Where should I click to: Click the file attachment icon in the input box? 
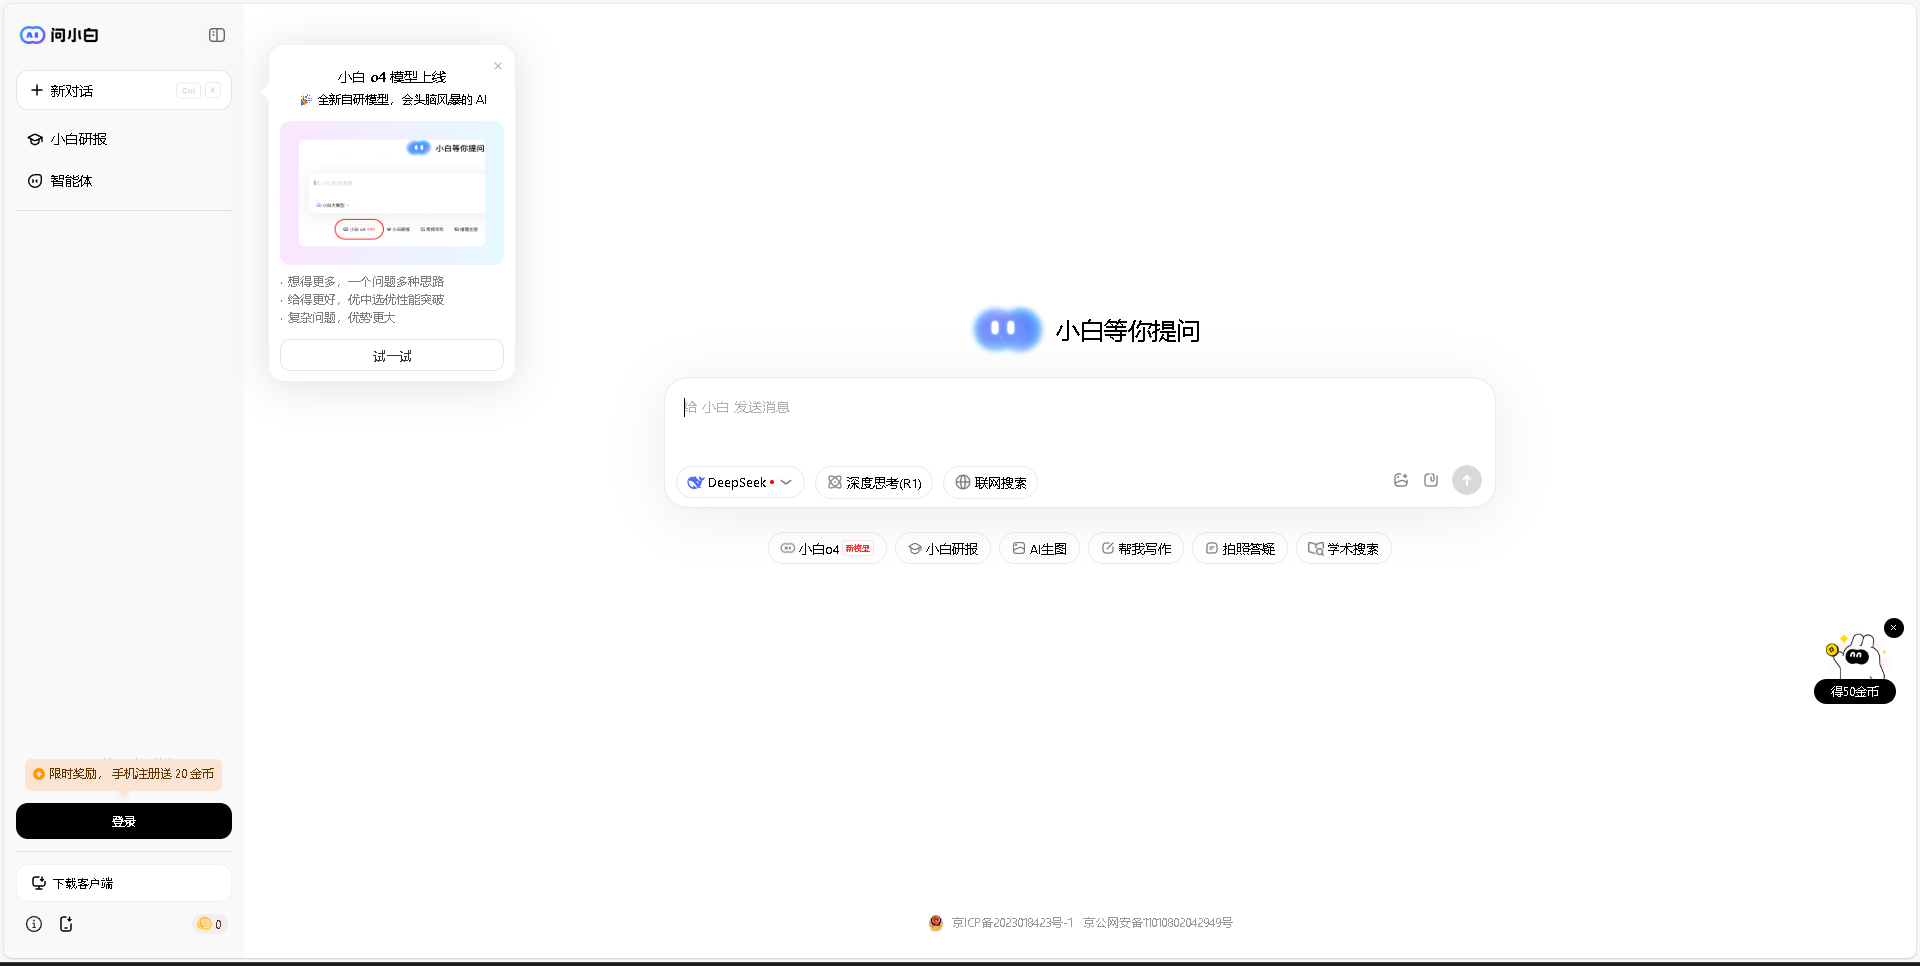1431,480
